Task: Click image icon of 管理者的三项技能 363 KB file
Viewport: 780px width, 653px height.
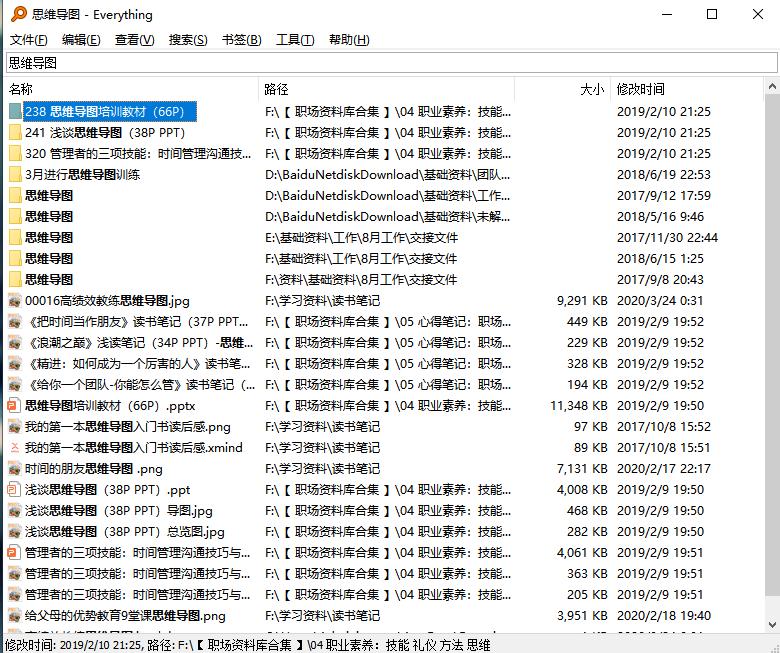Action: point(15,574)
